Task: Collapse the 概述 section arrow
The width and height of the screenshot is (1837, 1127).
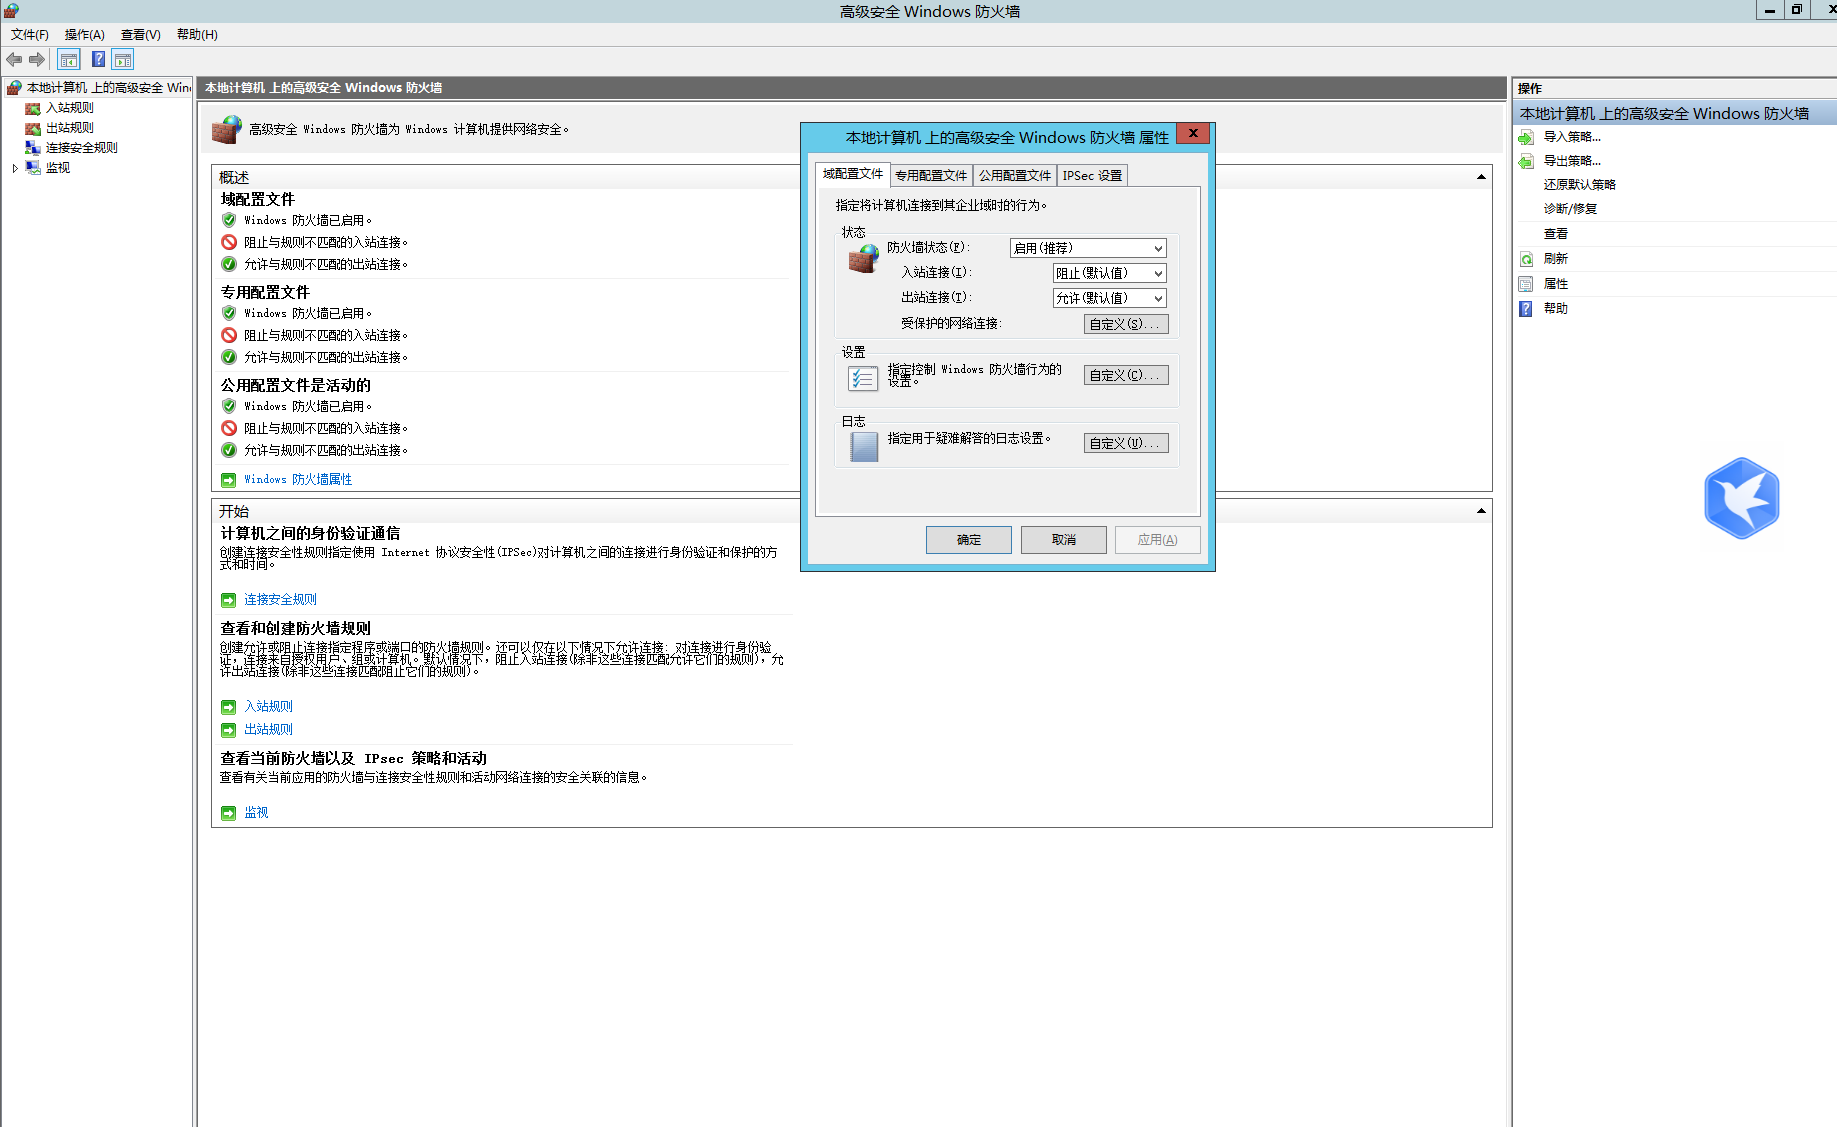Action: pos(1481,177)
